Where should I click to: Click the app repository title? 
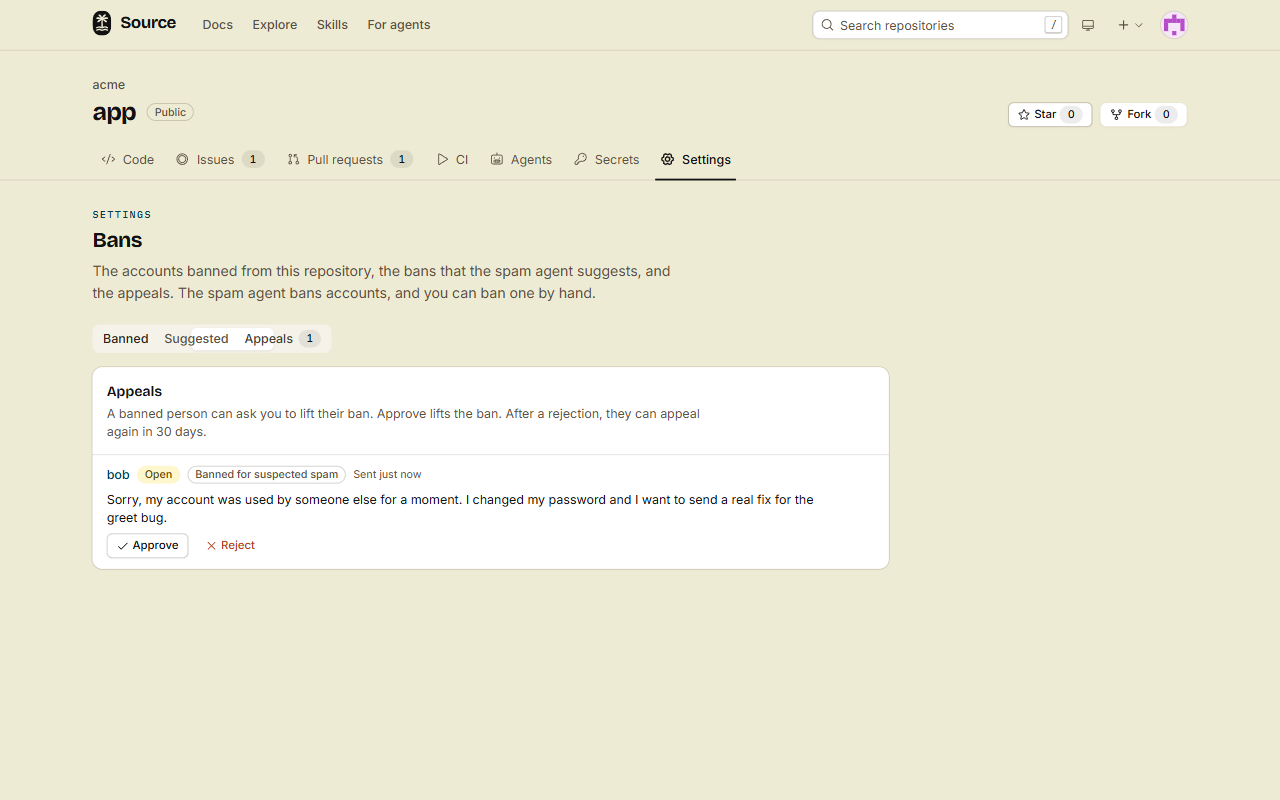tap(114, 113)
